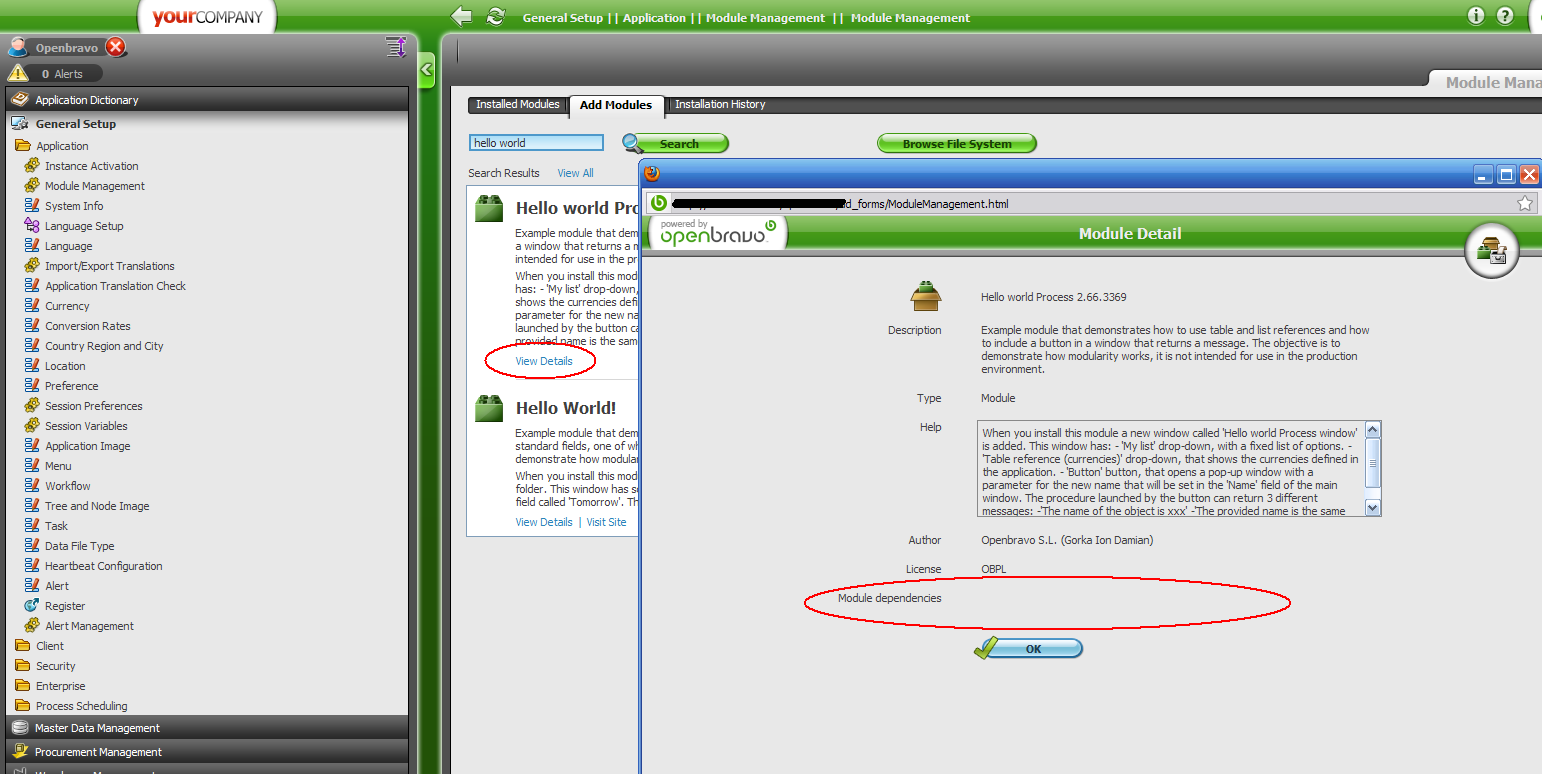Focus the module search field containing hello world
Image resolution: width=1542 pixels, height=774 pixels.
537,143
